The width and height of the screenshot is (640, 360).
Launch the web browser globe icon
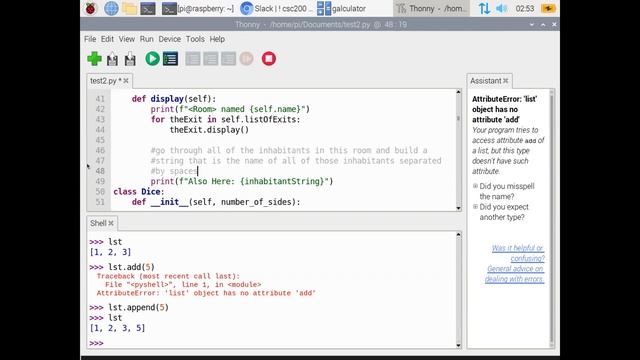(111, 8)
